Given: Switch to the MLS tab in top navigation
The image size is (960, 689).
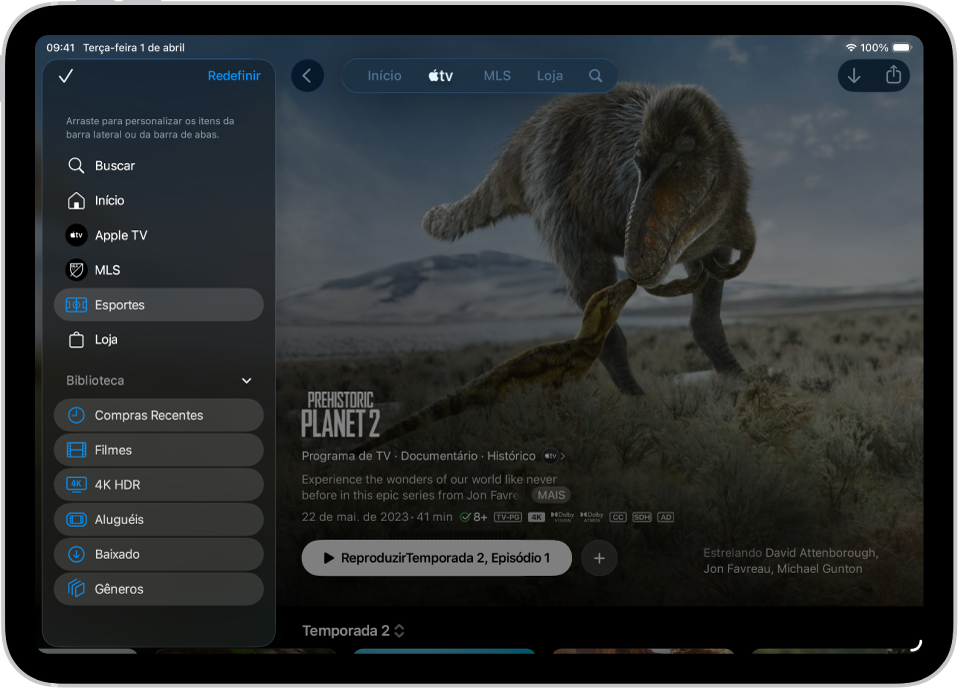Looking at the screenshot, I should tap(497, 75).
